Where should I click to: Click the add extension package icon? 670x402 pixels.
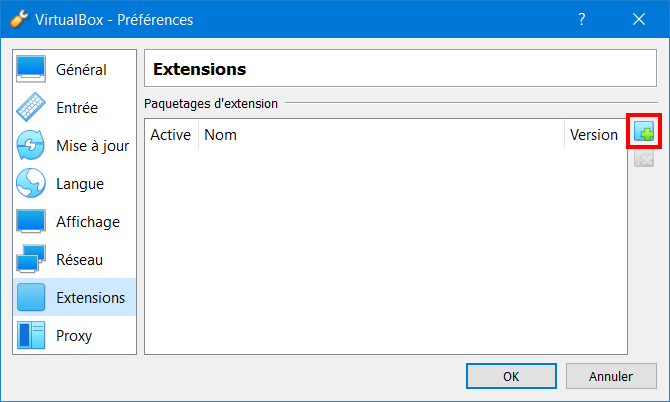(644, 131)
